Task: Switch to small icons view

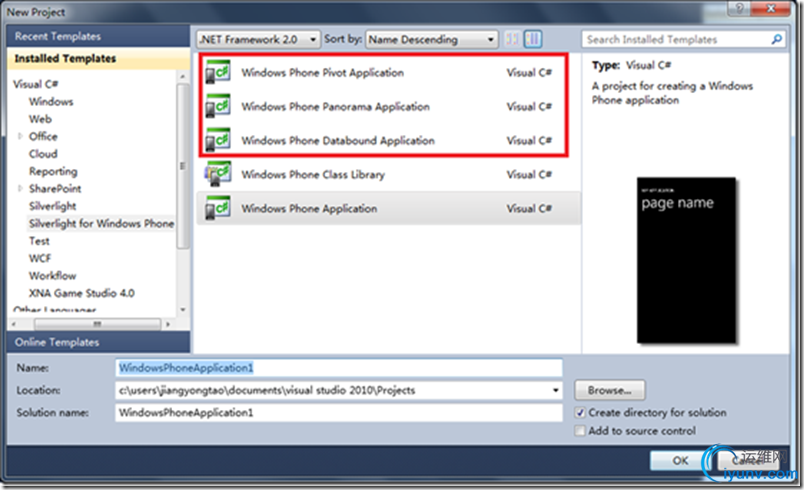Action: coord(512,39)
